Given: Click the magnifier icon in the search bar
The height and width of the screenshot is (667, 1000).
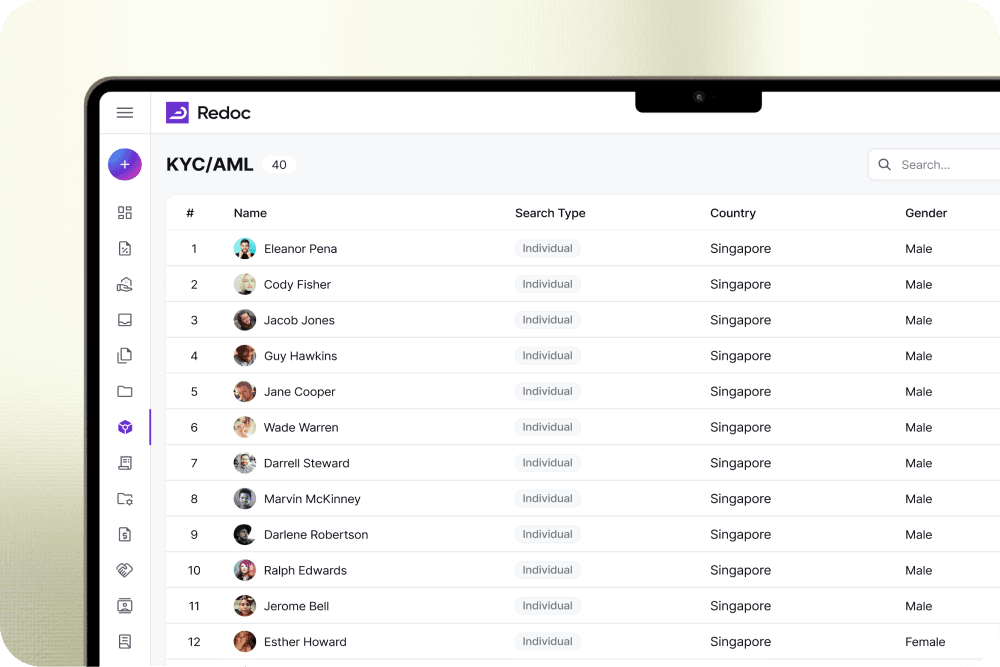Looking at the screenshot, I should click(884, 164).
